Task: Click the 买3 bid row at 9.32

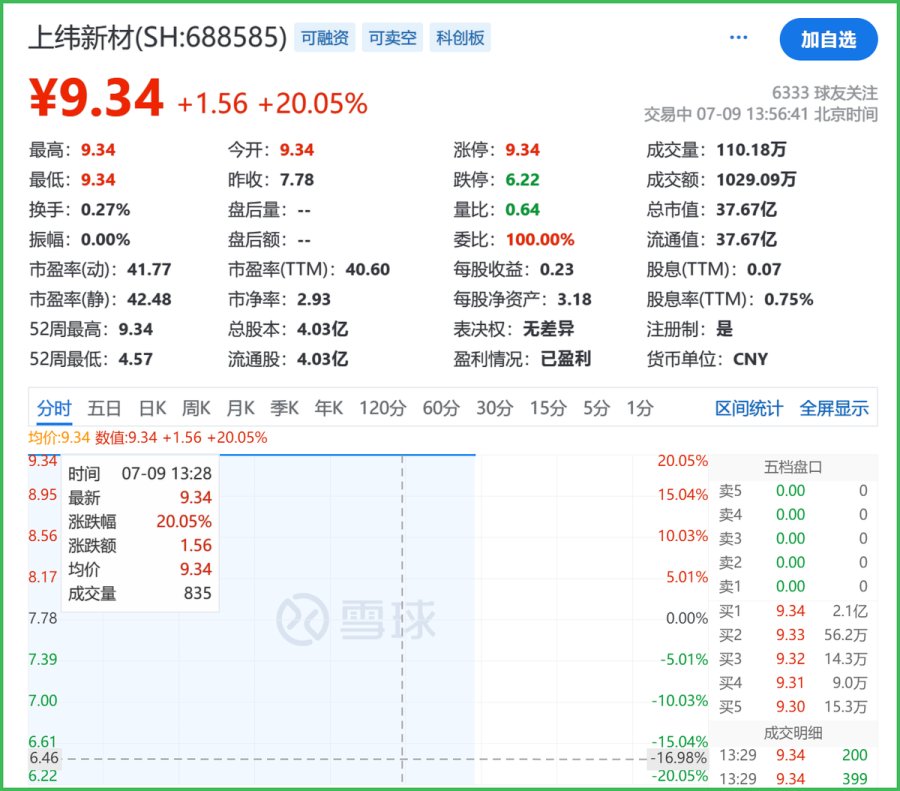Action: coord(793,659)
